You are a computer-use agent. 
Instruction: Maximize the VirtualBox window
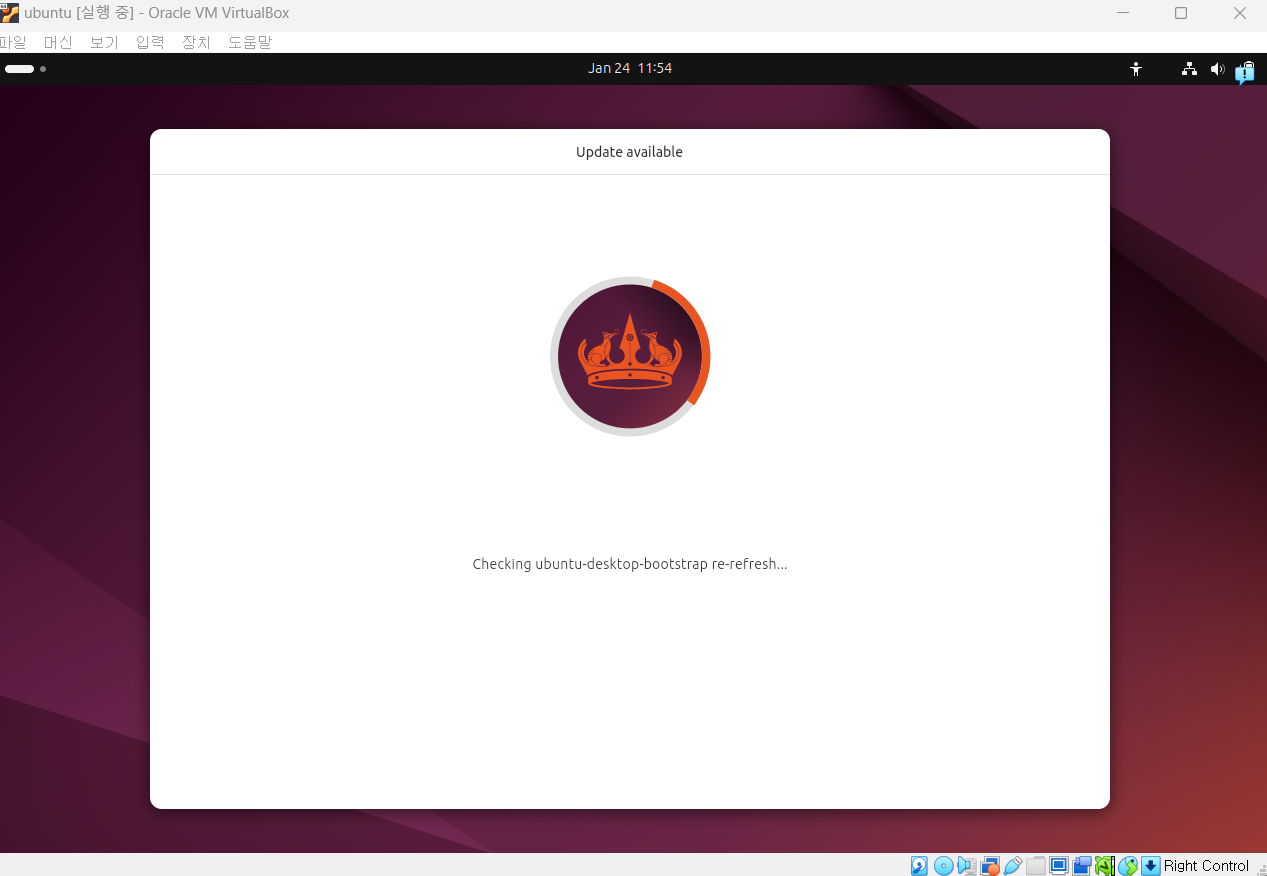1181,13
